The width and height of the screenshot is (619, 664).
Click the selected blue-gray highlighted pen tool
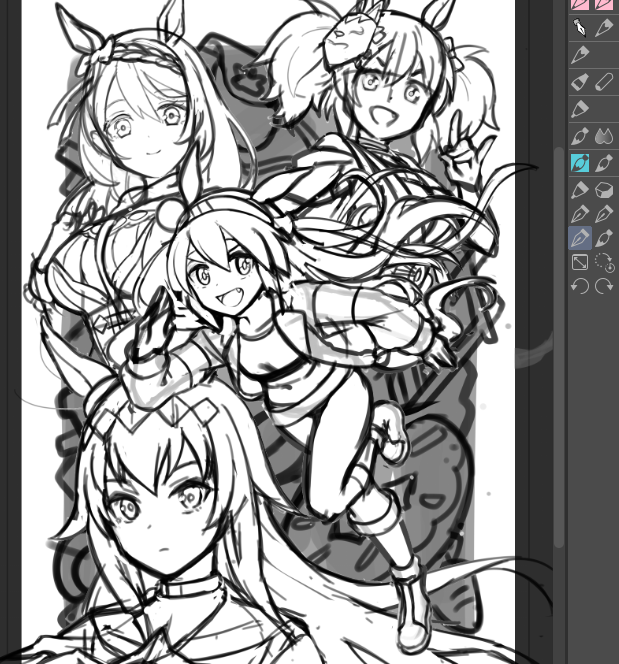[x=580, y=238]
